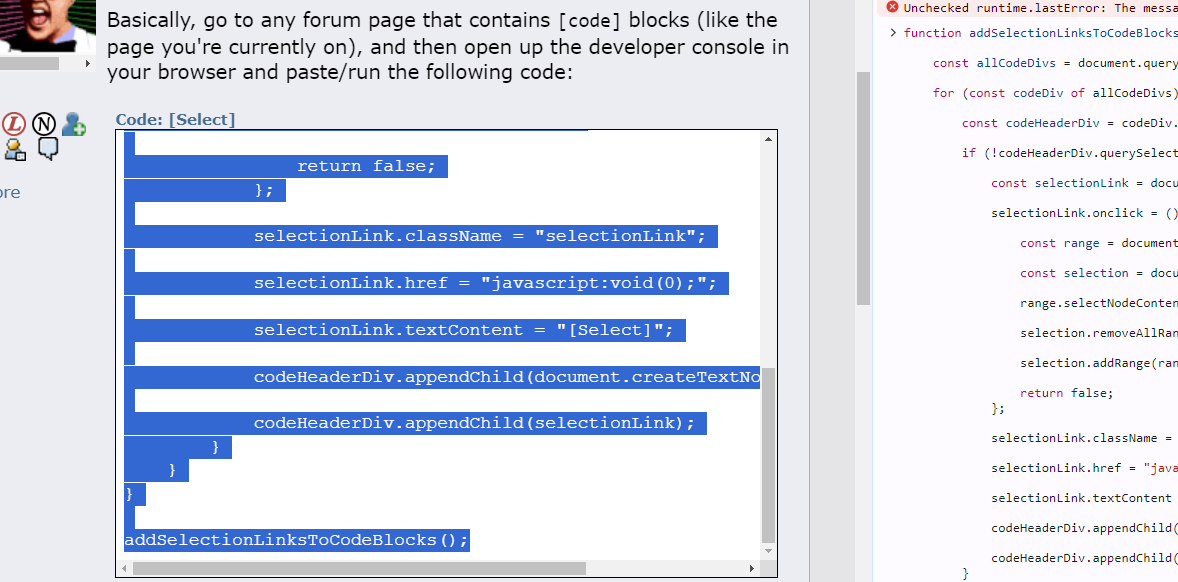Viewport: 1178px width, 582px height.
Task: Click the partially visible 'ore' link on the left
Action: pos(10,192)
